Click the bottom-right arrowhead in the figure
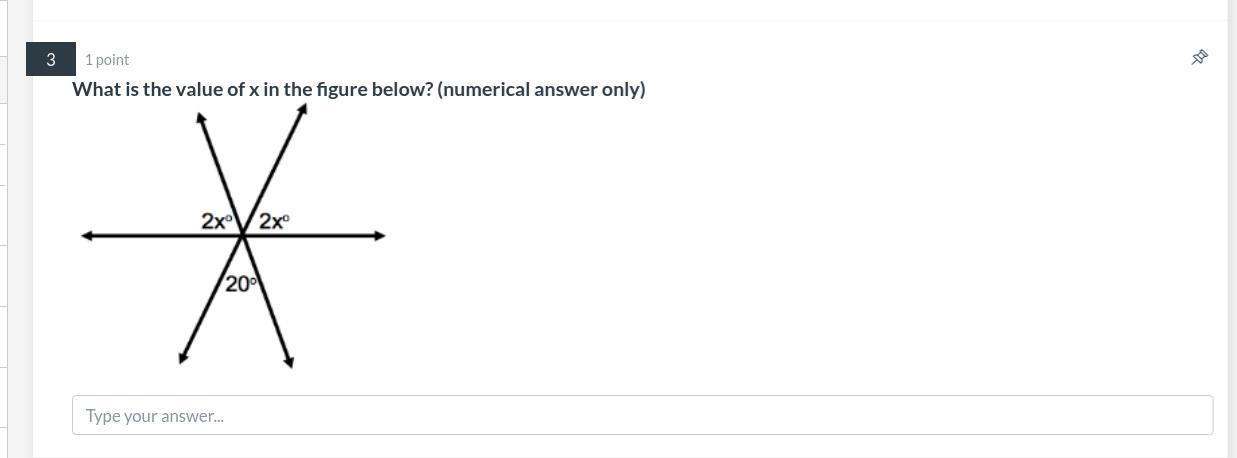 point(288,362)
